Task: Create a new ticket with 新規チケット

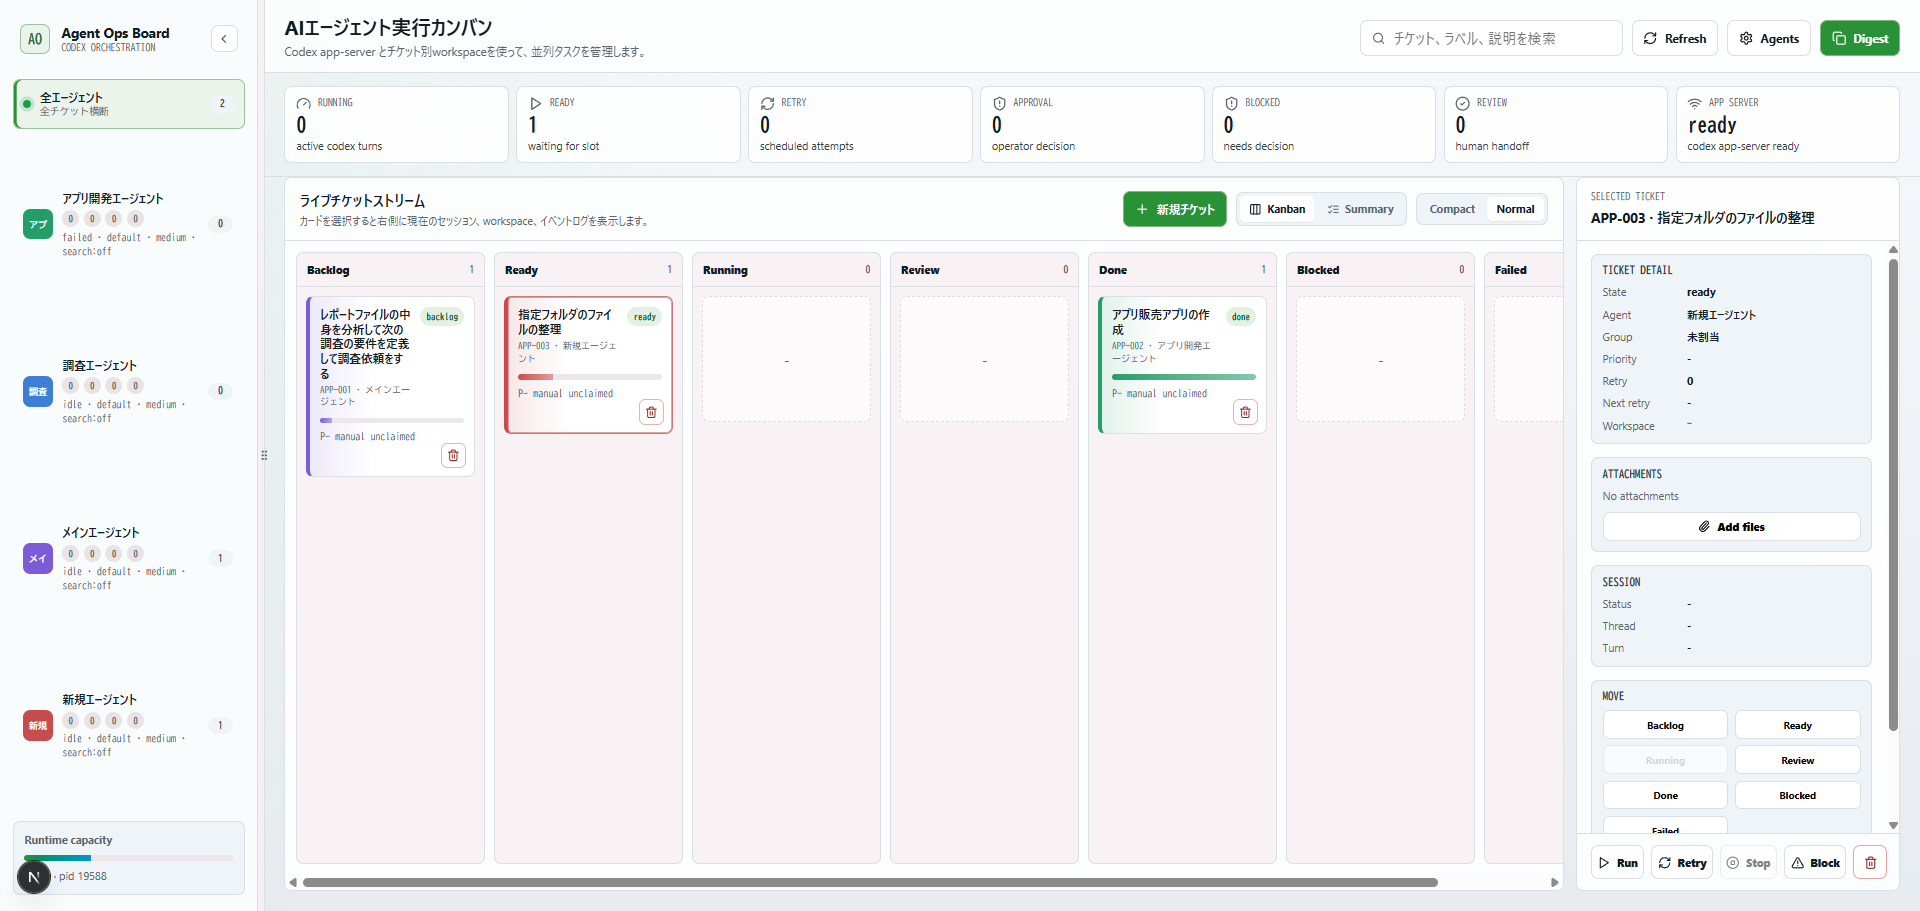Action: coord(1175,209)
